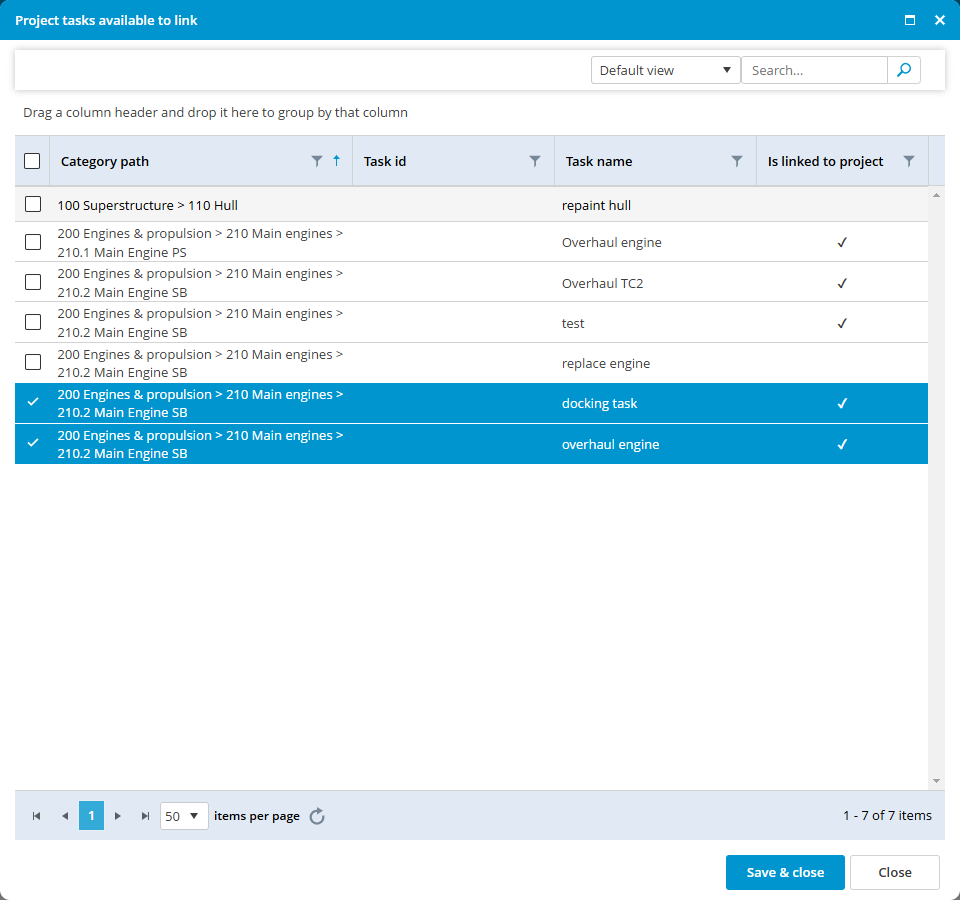Click the 1 - 7 of 7 items label

(x=887, y=816)
